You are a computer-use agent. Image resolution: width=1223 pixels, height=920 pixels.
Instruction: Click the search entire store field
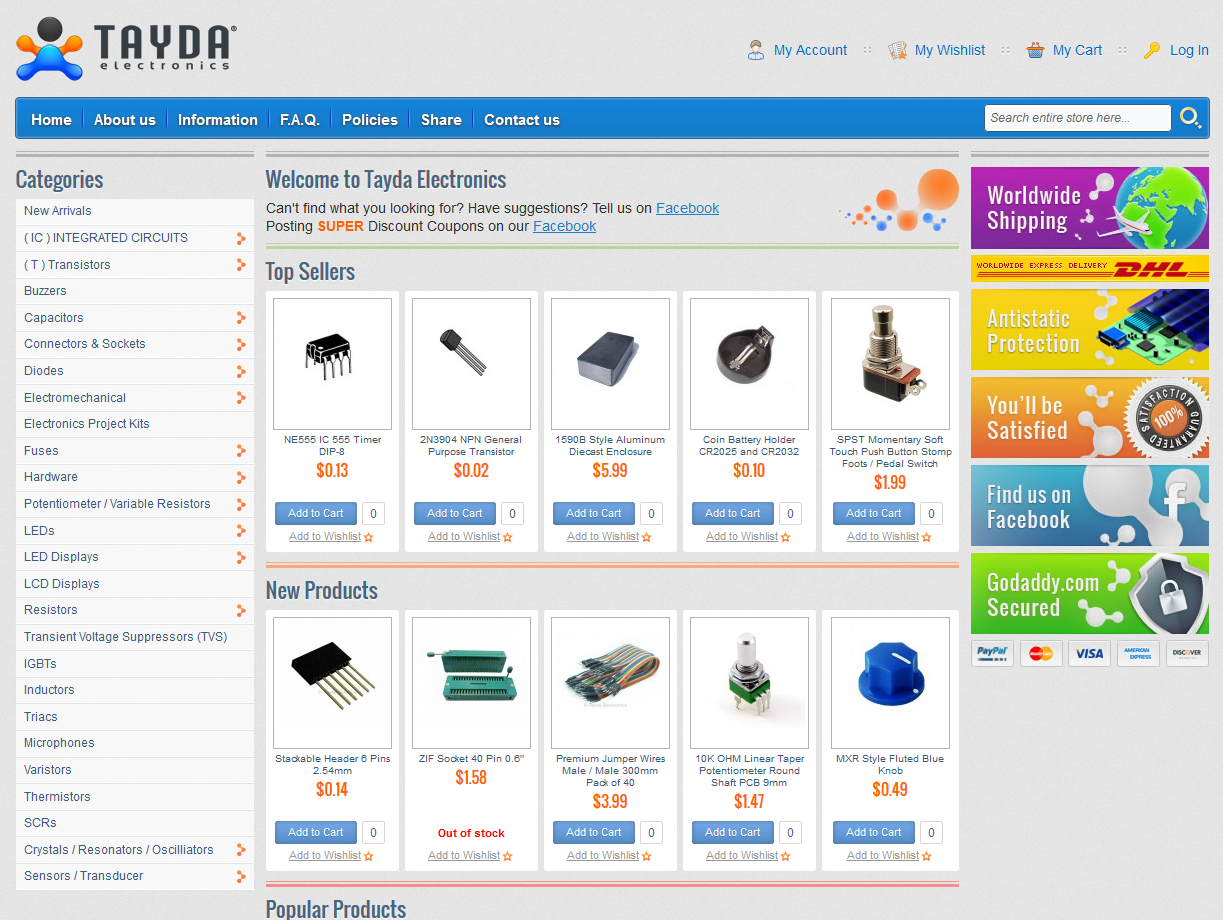point(1077,118)
